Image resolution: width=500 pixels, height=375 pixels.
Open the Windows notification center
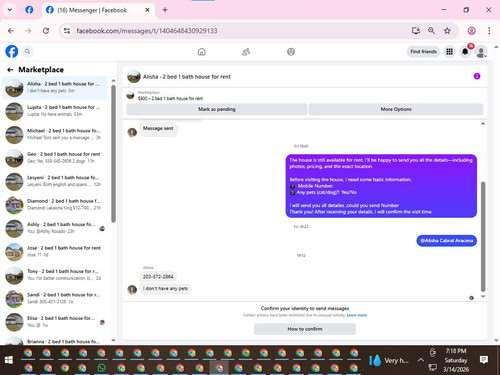(484, 360)
